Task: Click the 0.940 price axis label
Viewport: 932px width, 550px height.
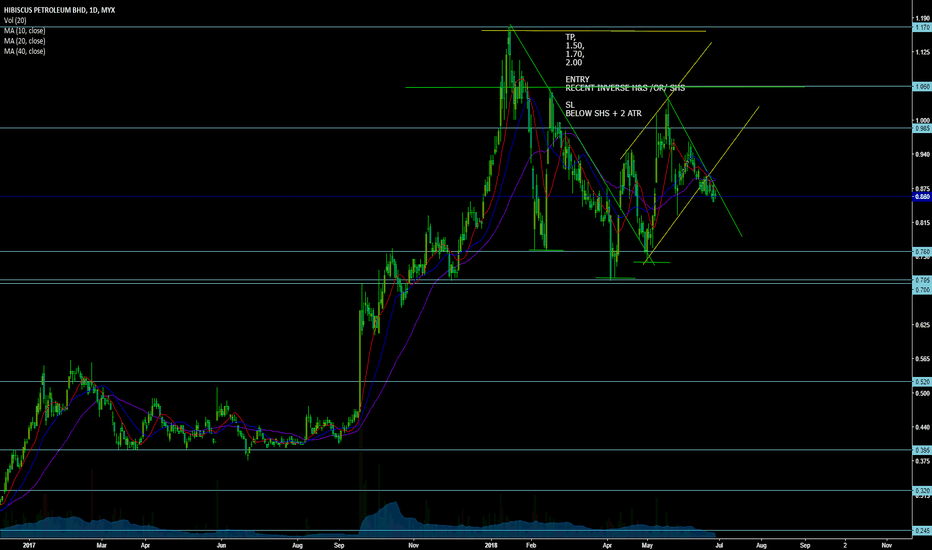Action: tap(922, 155)
